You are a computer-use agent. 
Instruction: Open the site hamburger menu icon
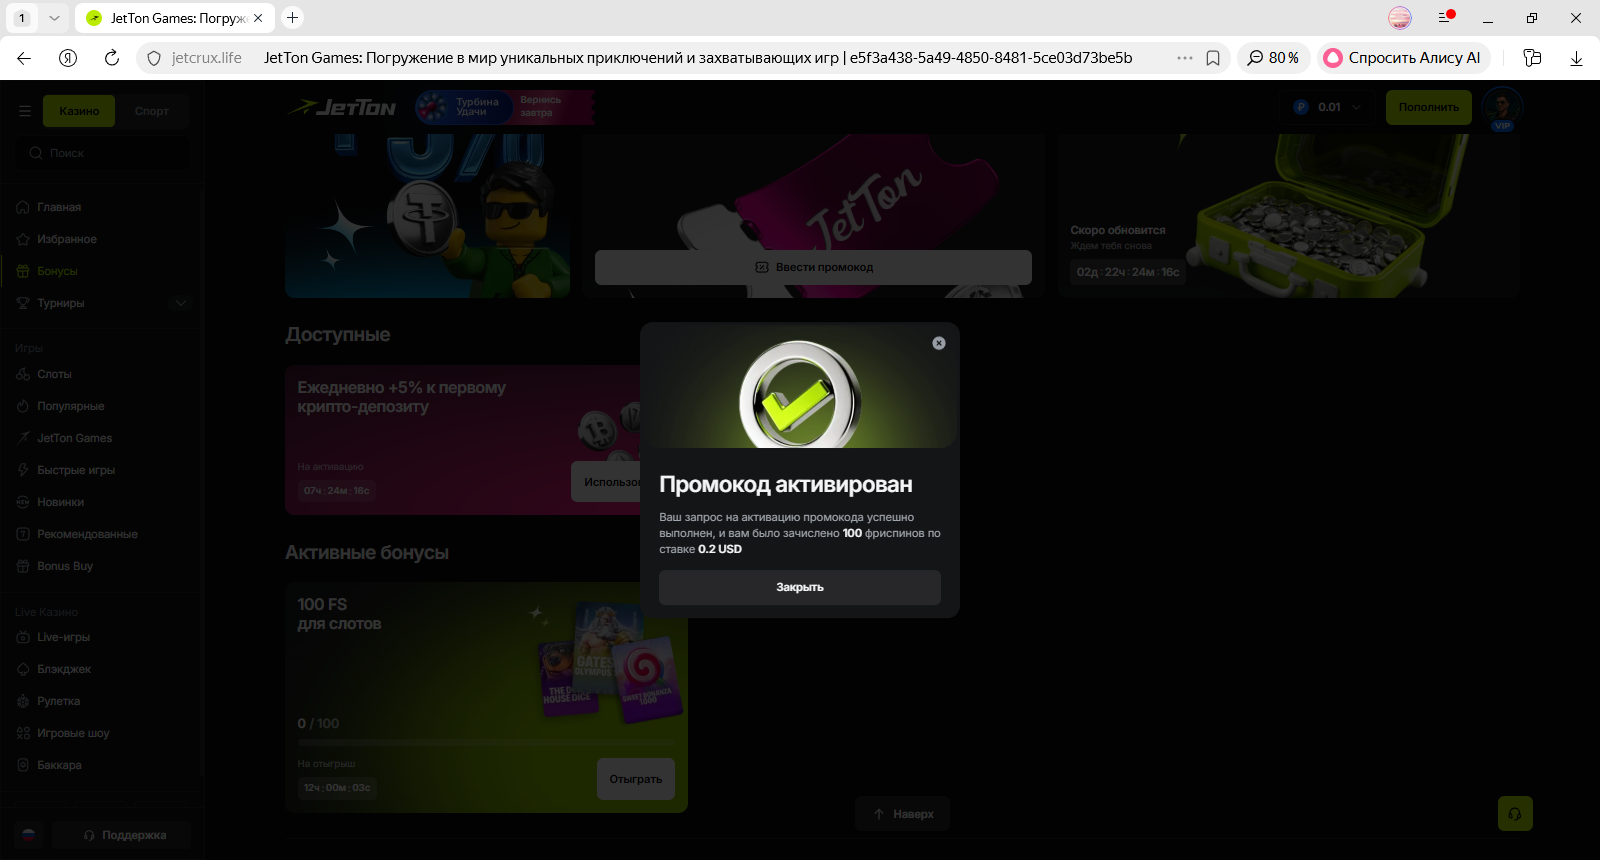tap(25, 111)
